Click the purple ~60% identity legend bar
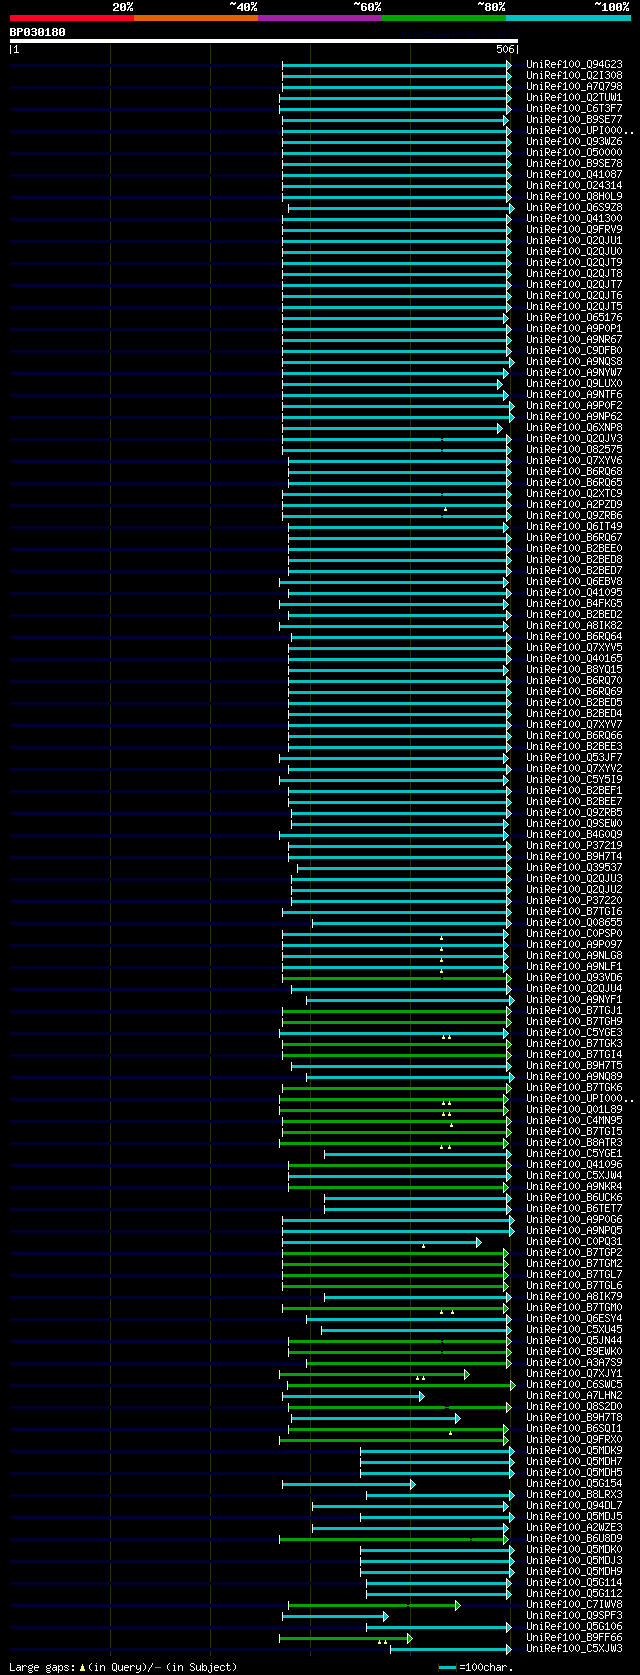The width and height of the screenshot is (640, 1675). coord(320,18)
